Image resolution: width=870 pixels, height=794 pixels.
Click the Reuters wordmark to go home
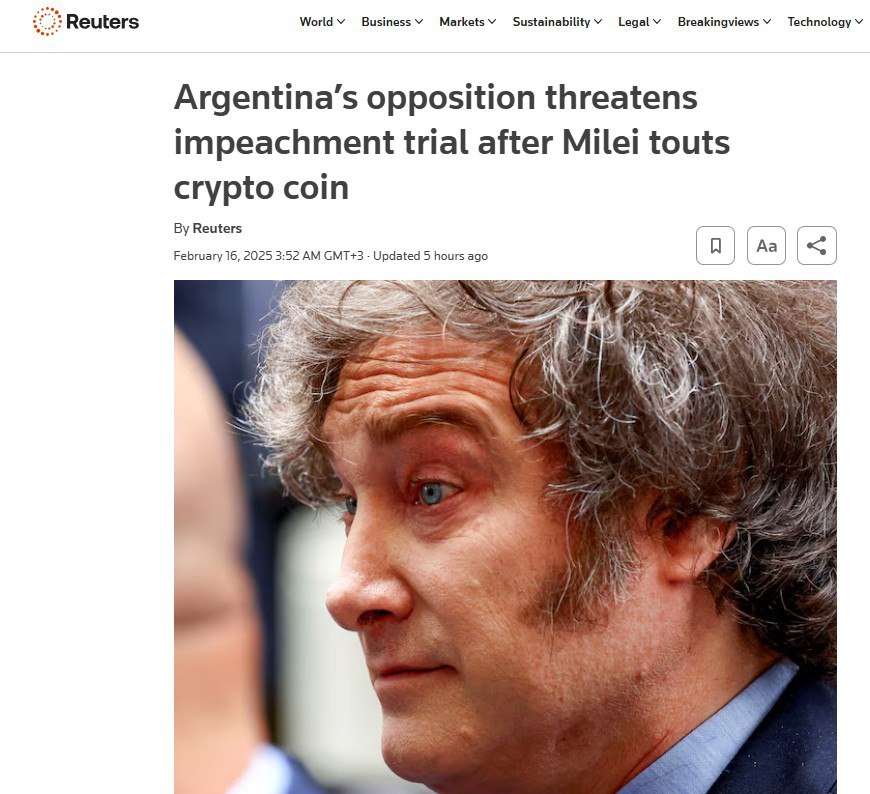click(x=102, y=22)
